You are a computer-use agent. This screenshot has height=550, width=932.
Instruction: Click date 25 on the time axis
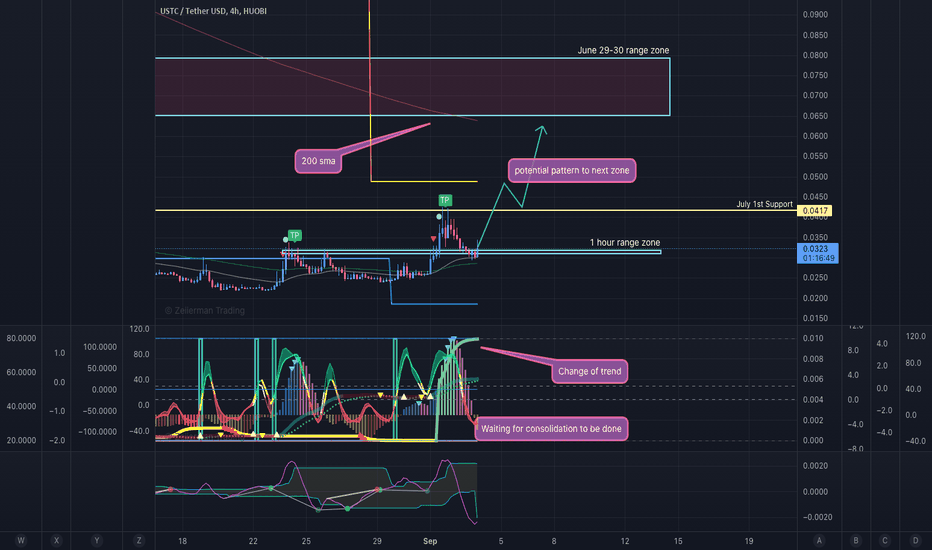tap(306, 541)
